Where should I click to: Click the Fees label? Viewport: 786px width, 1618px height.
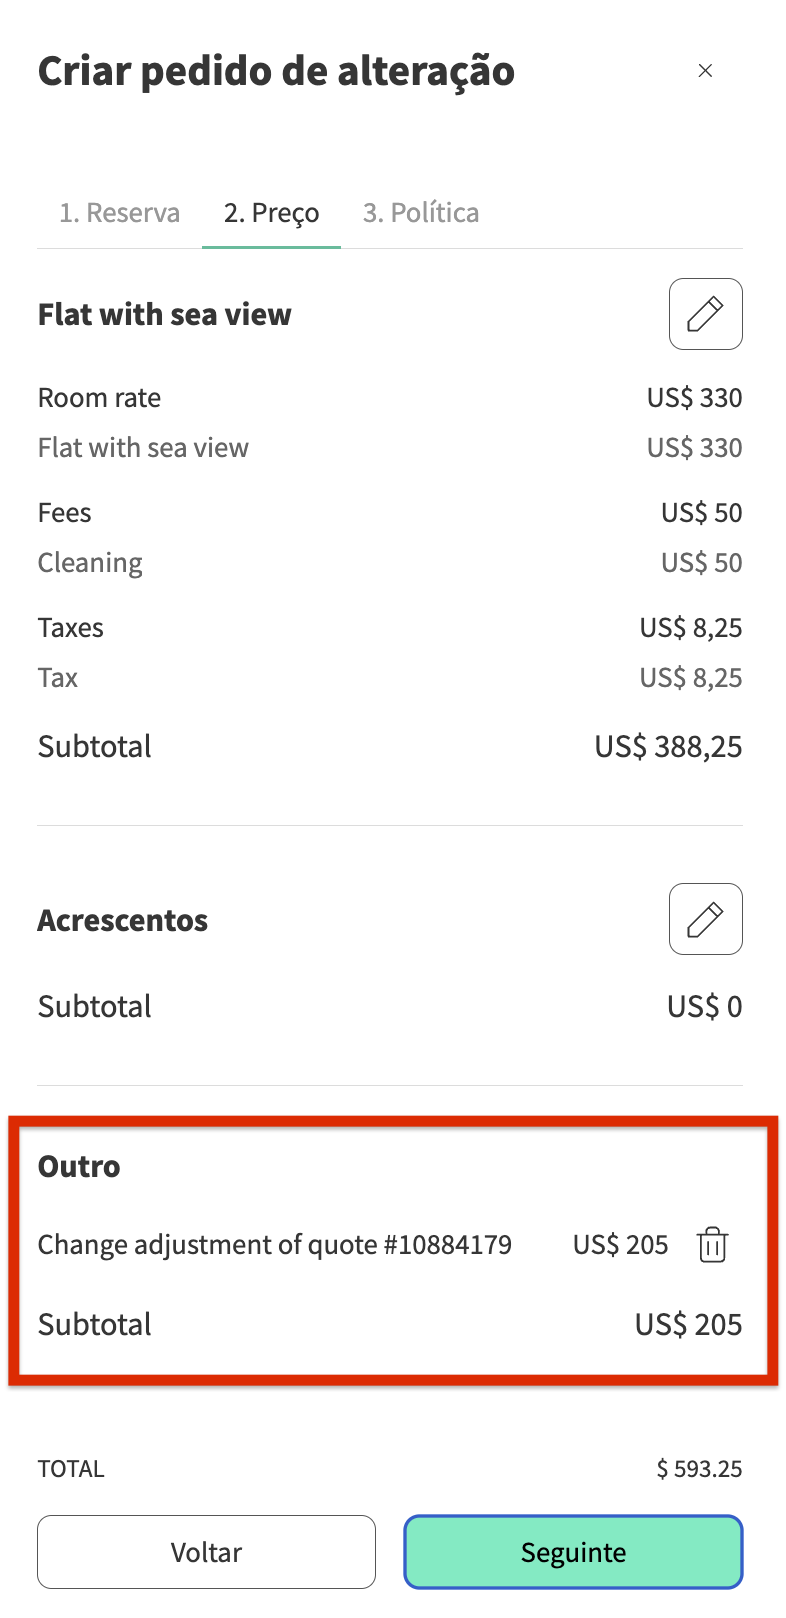[x=65, y=513]
